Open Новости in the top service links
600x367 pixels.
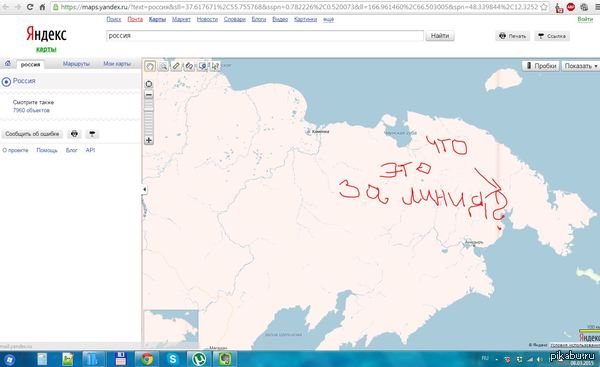click(207, 19)
